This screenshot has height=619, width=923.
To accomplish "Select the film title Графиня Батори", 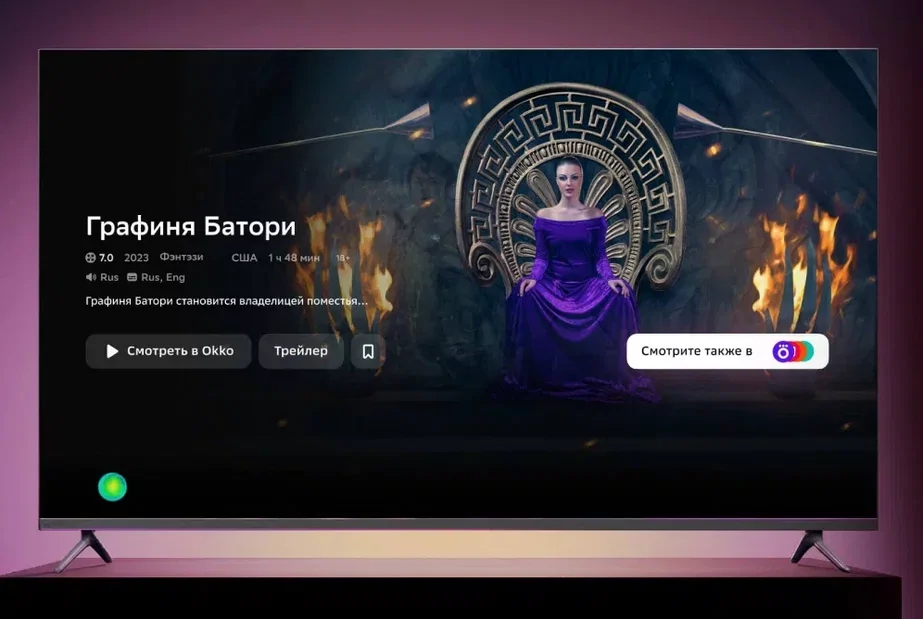I will pyautogui.click(x=191, y=227).
